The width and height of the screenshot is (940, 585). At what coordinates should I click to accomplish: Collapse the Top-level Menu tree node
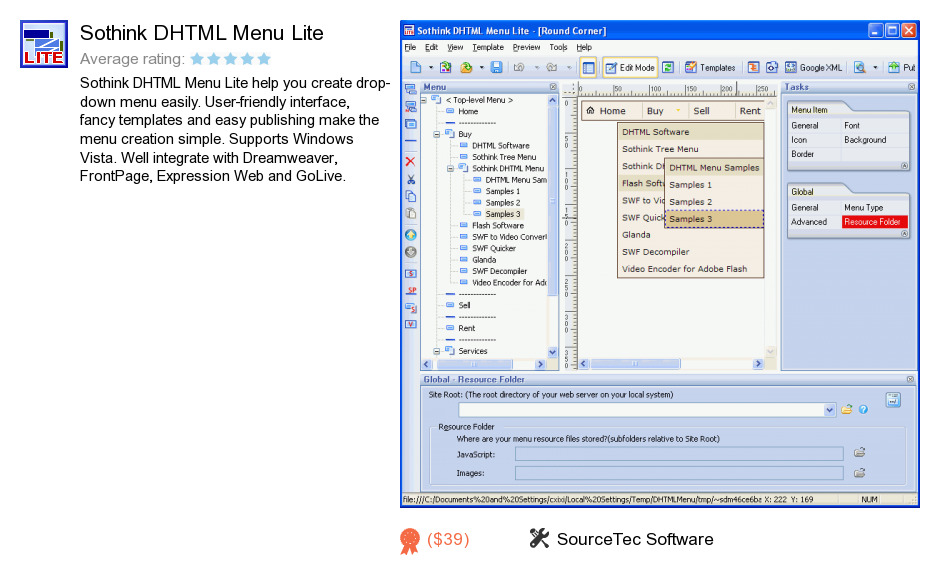[424, 100]
